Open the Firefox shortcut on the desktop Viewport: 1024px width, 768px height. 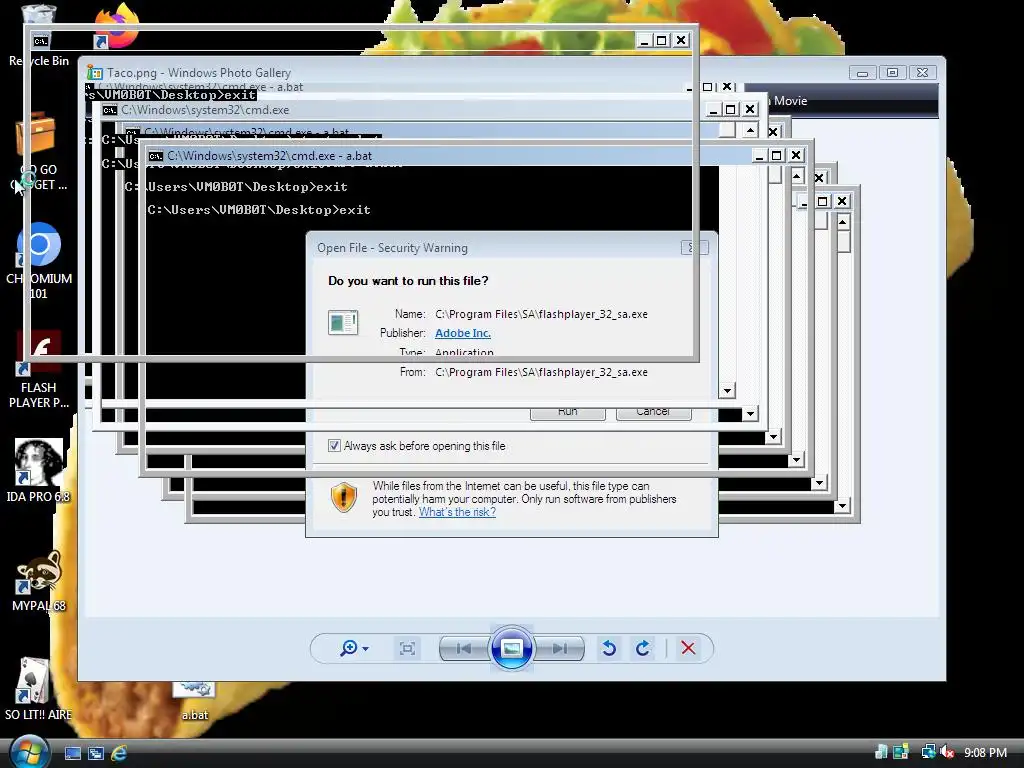coord(118,26)
